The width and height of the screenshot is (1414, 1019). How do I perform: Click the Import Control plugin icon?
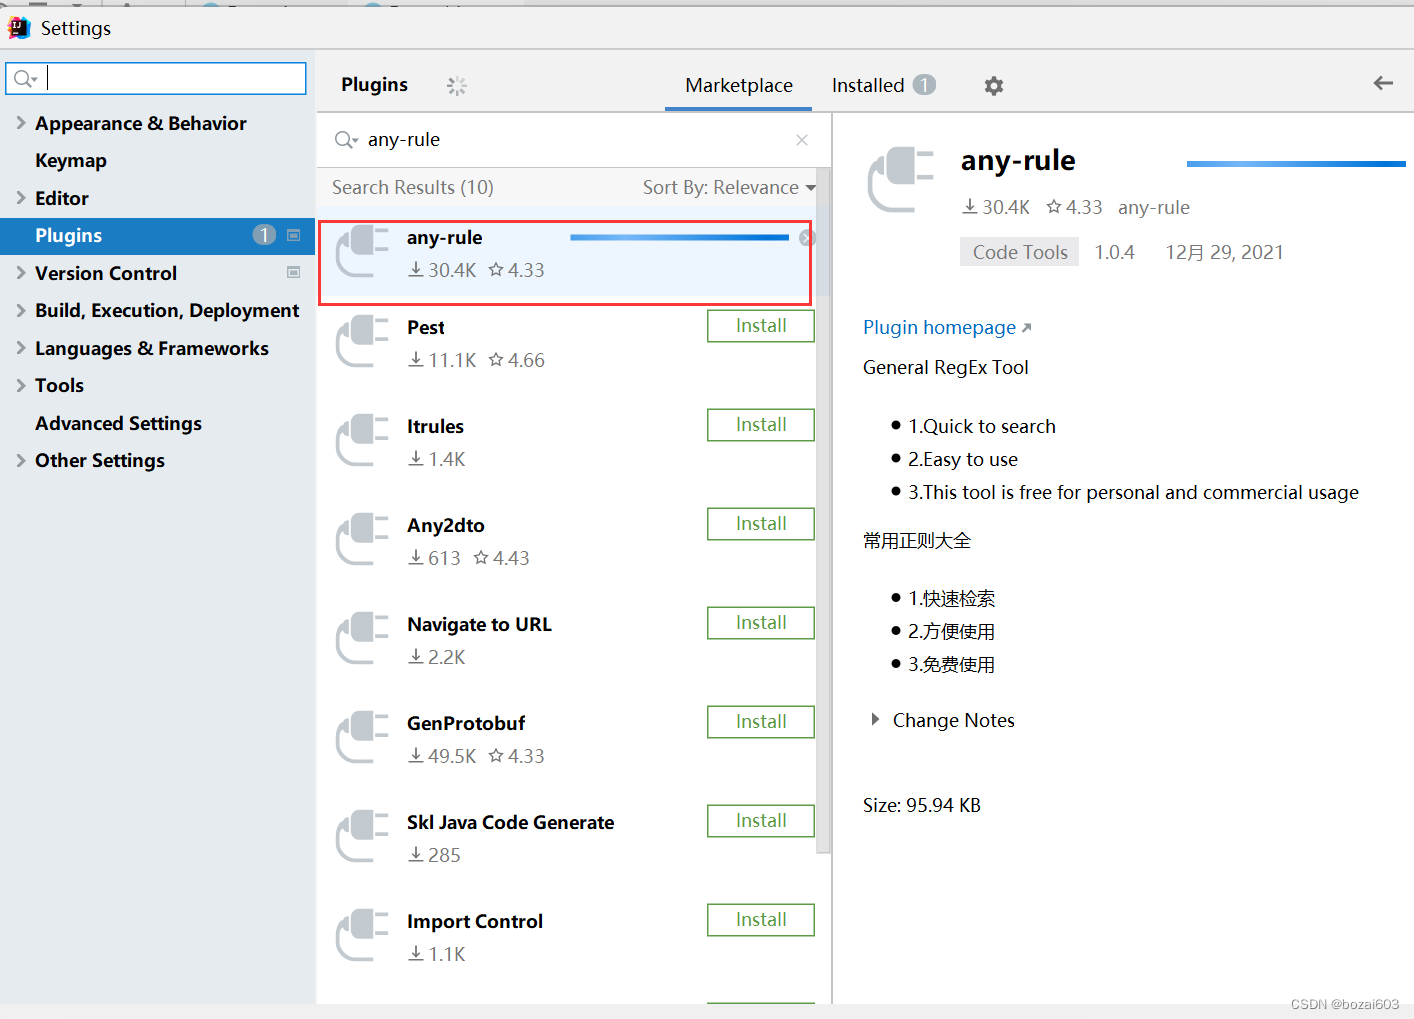tap(362, 935)
